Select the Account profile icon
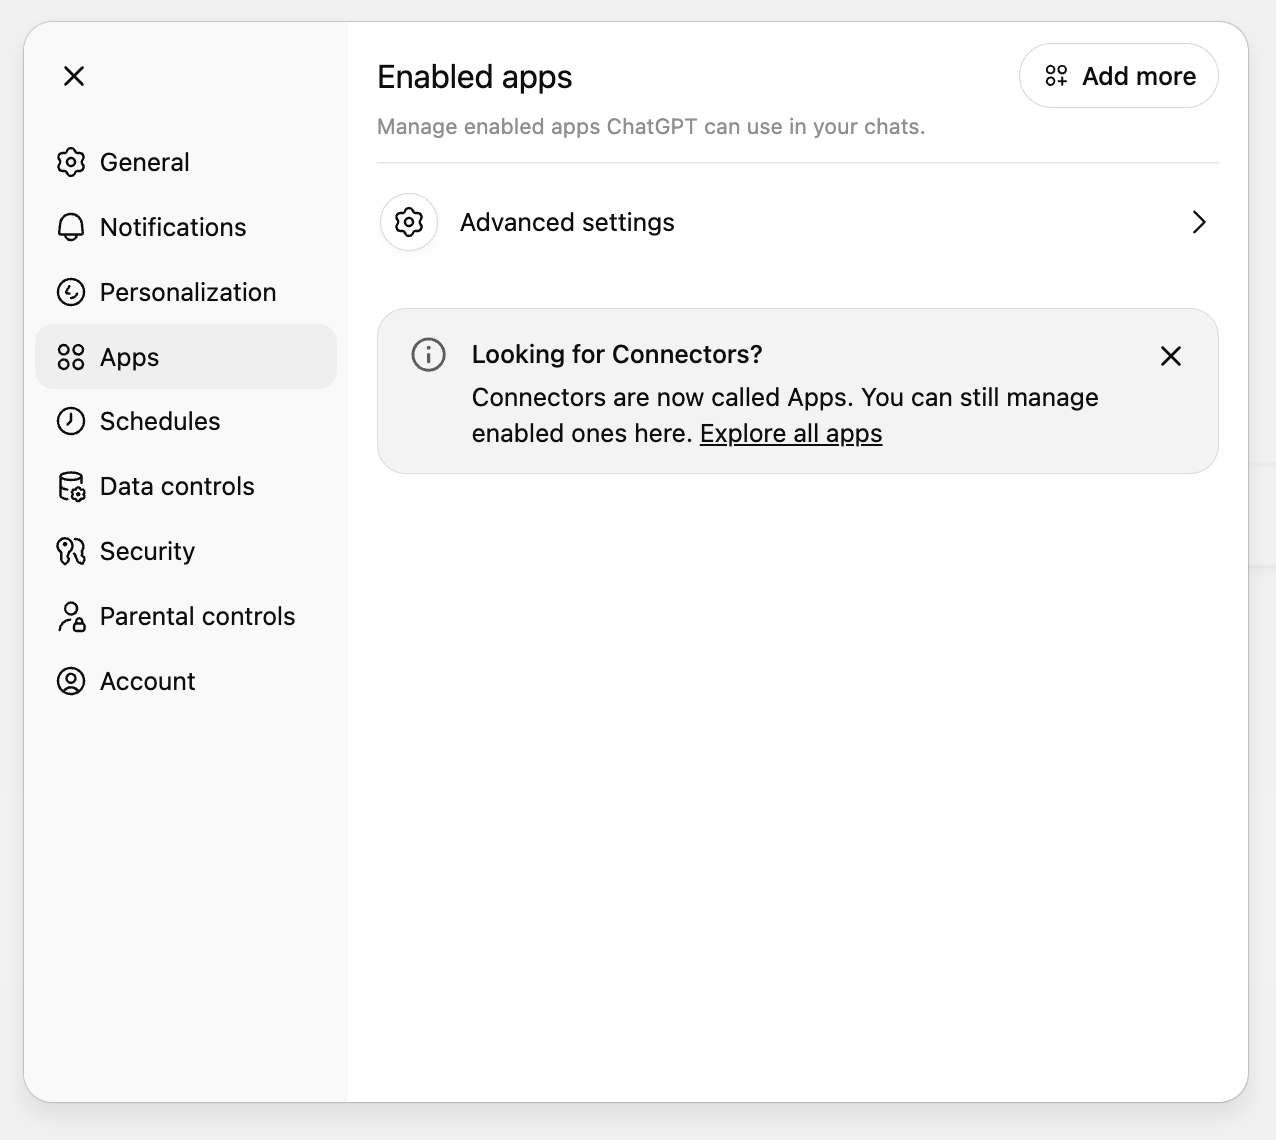Screen dimensions: 1276x1140 pyautogui.click(x=71, y=681)
